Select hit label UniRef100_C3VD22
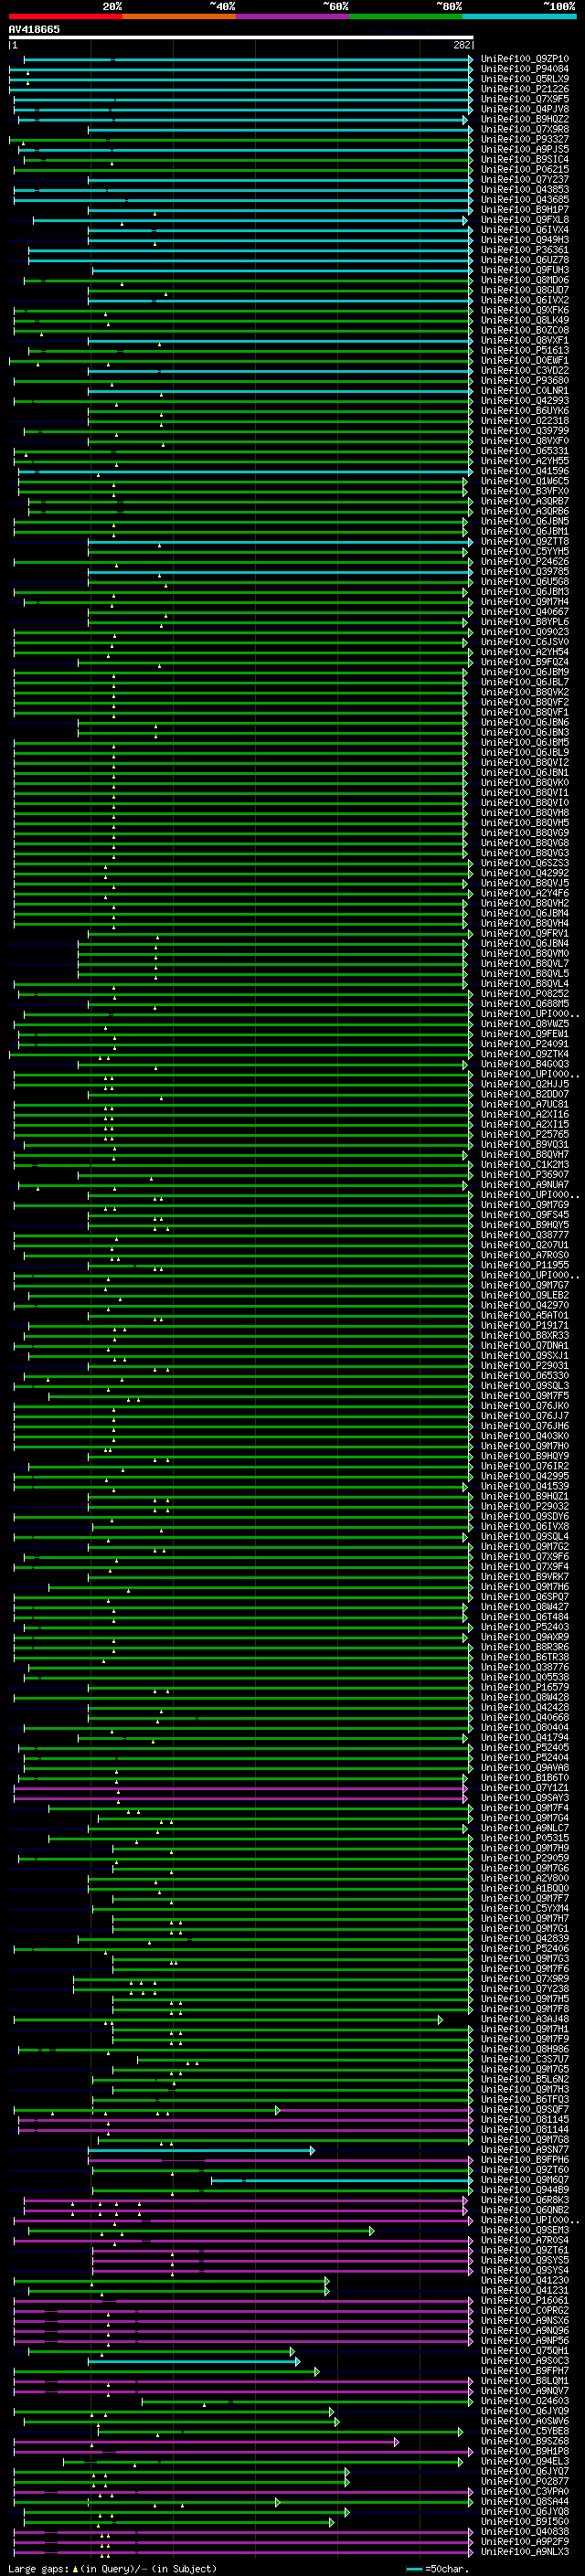The width and height of the screenshot is (585, 2576). pos(525,371)
